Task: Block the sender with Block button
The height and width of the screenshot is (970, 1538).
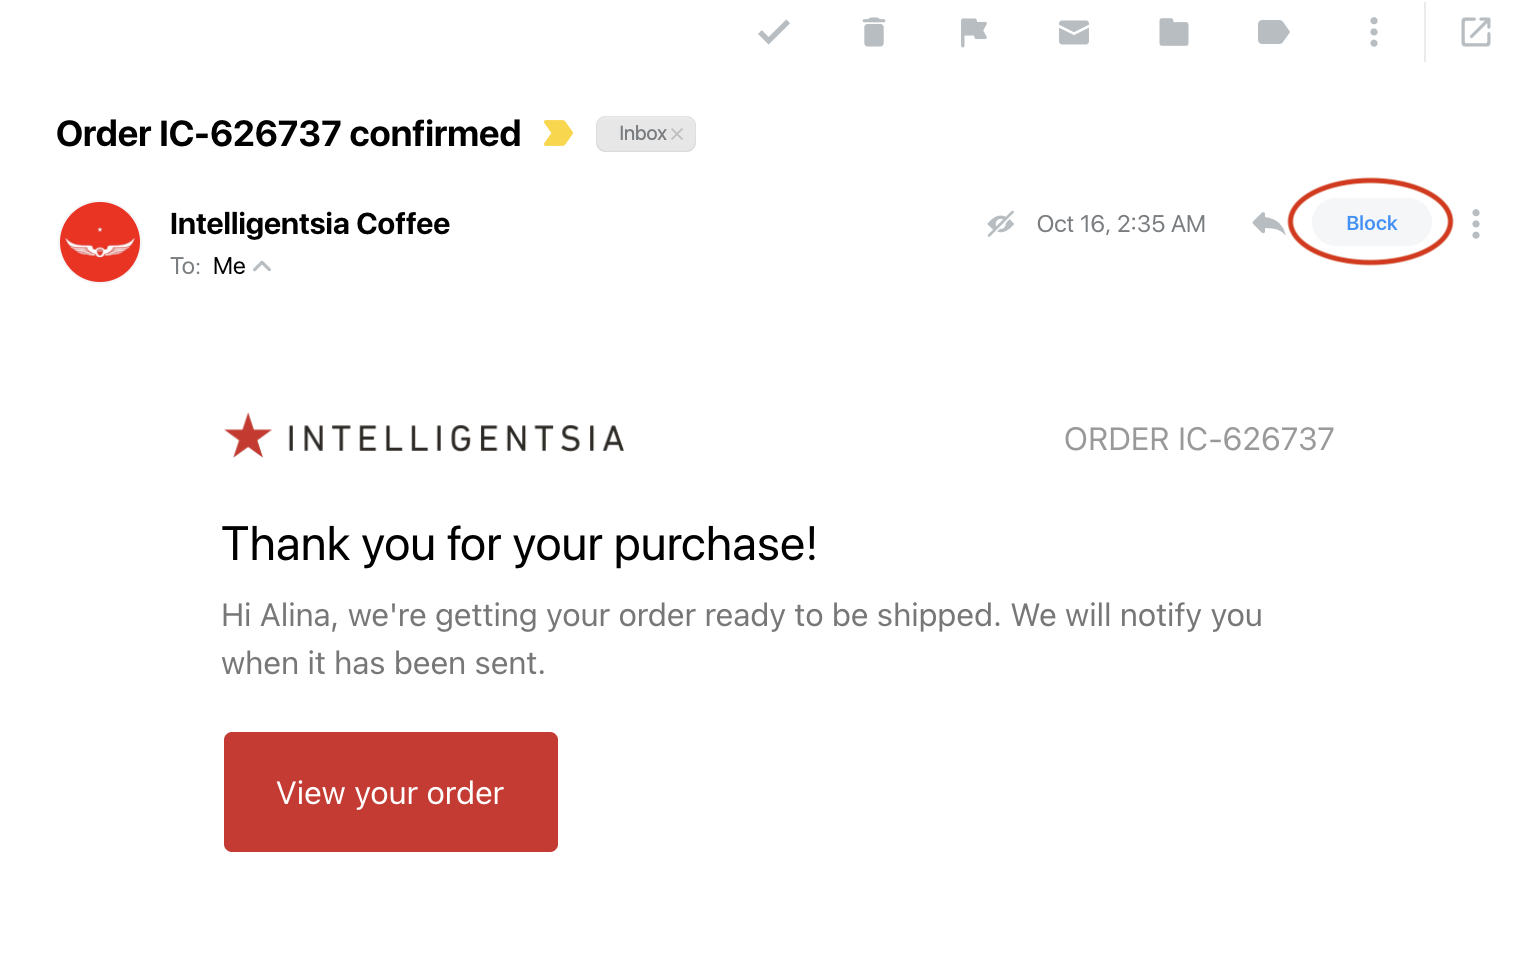Action: [1371, 223]
